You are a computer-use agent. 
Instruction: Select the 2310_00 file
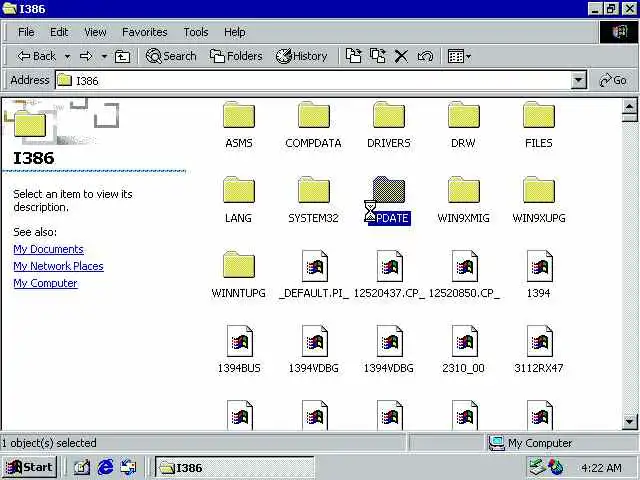coord(464,350)
